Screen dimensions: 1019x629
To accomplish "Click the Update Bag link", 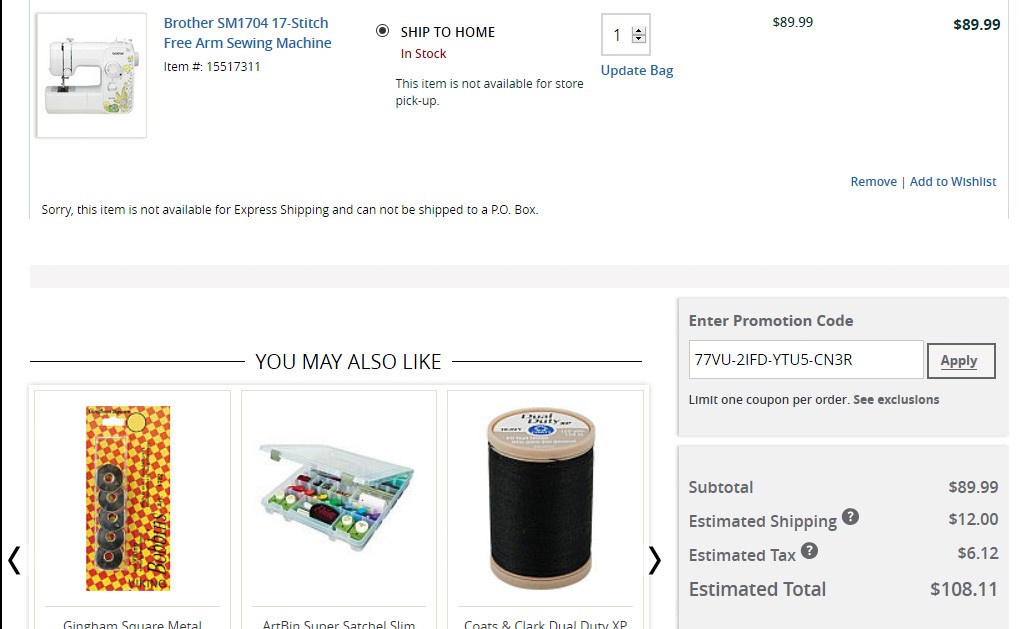I will coord(637,70).
